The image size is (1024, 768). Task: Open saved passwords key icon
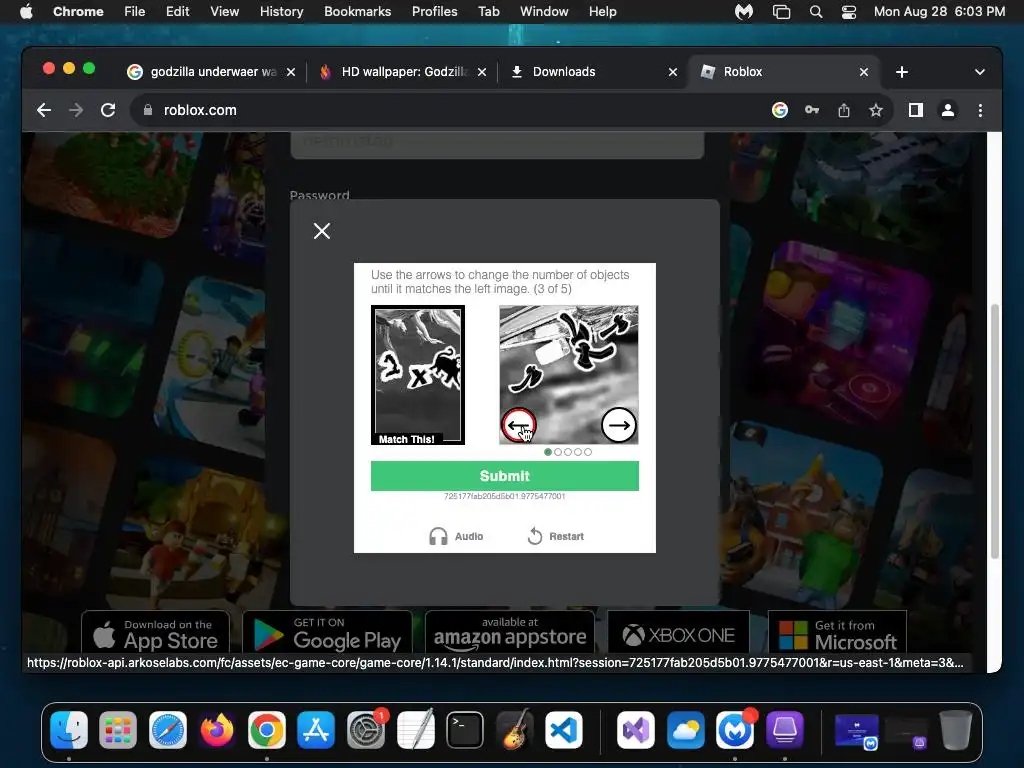click(x=812, y=110)
